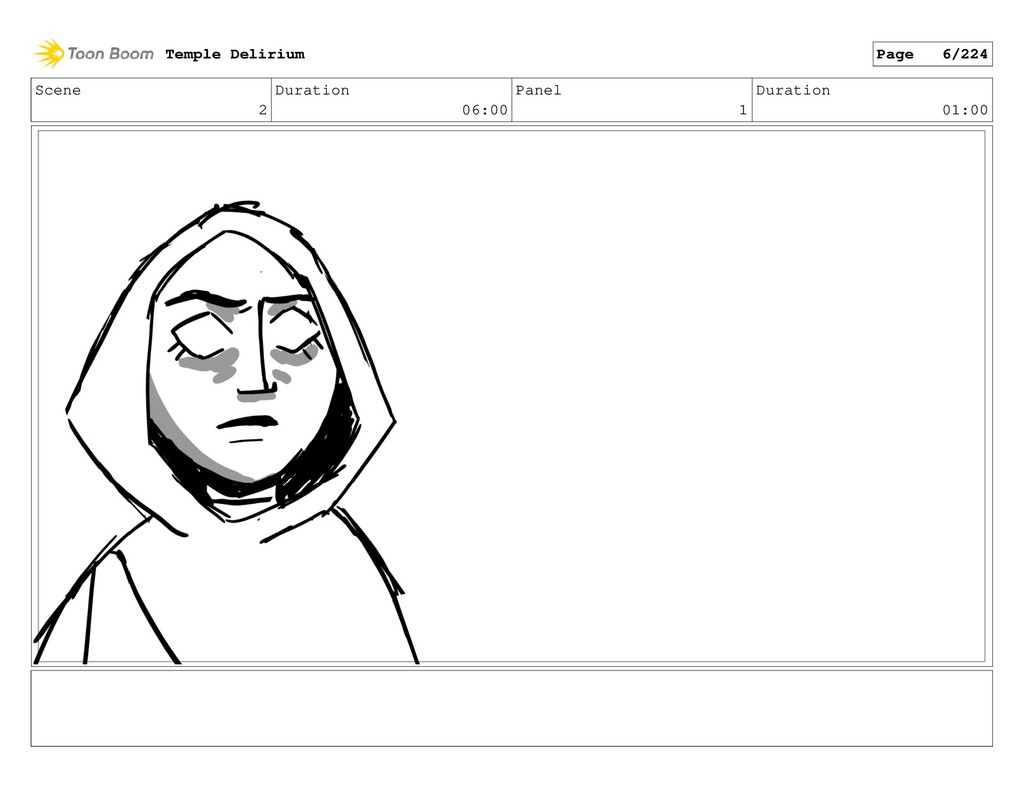Select the 'Temple Delirium' title text
Viewport: 1024px width, 793px height.
click(x=235, y=54)
